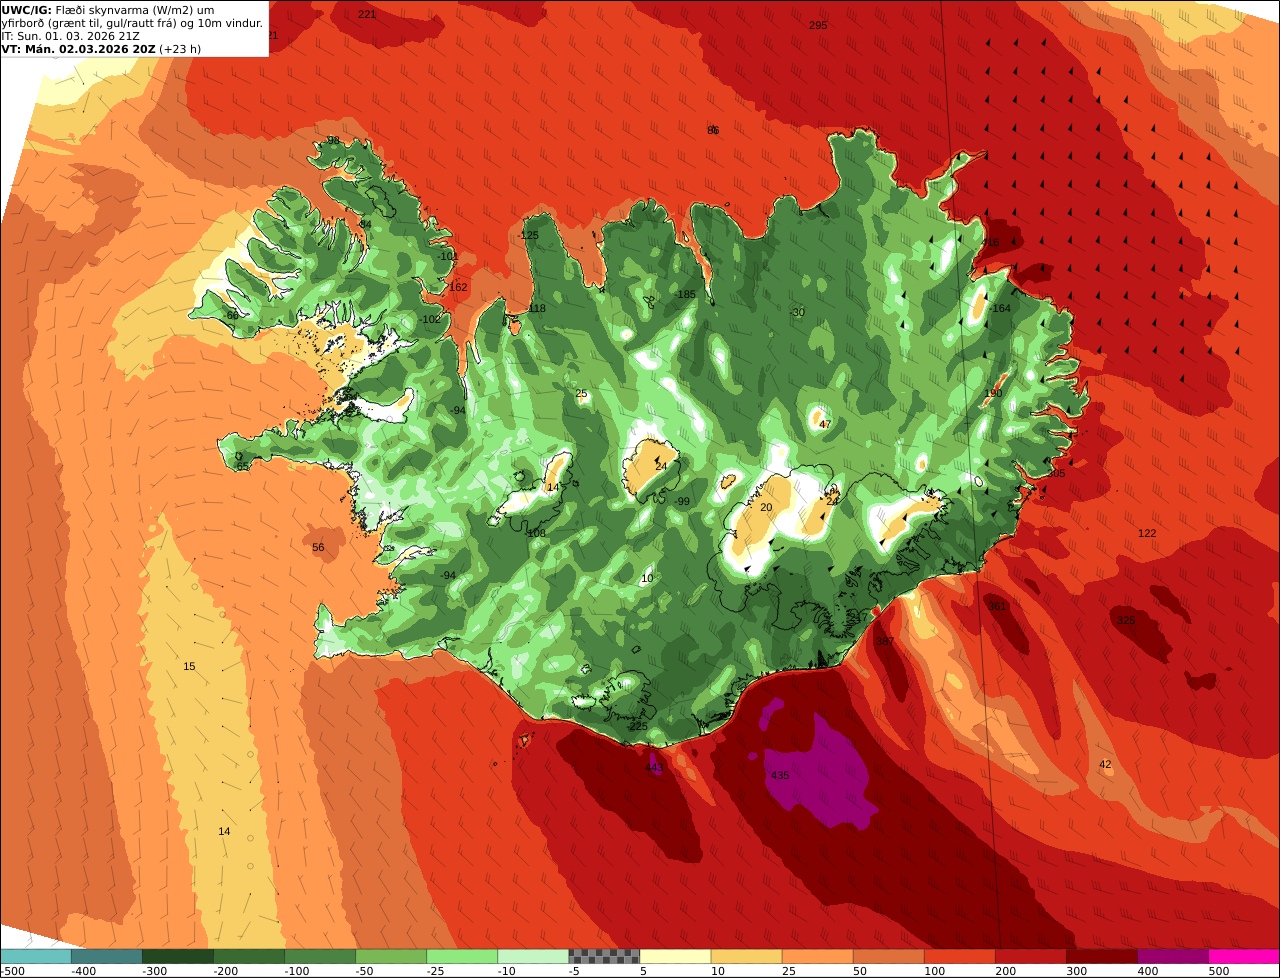The width and height of the screenshot is (1280, 978).
Task: Click the '20' value on the Vatnajökull glacier
Action: point(766,507)
